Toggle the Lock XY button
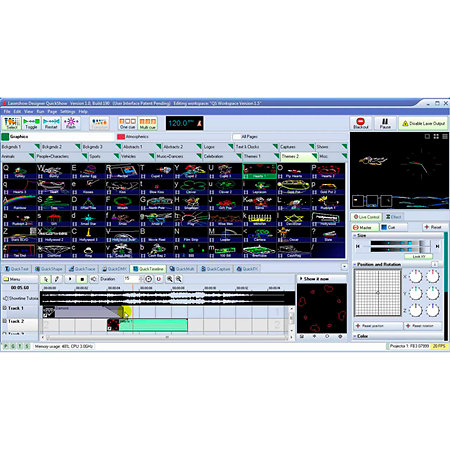 pyautogui.click(x=418, y=257)
